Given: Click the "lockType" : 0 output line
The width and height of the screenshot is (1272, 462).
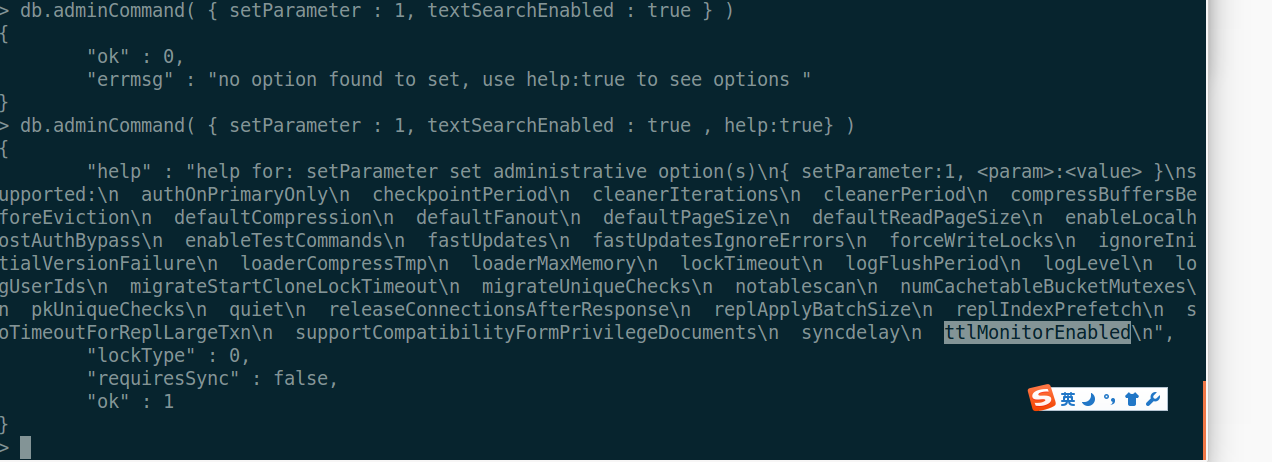Looking at the screenshot, I should pyautogui.click(x=168, y=355).
